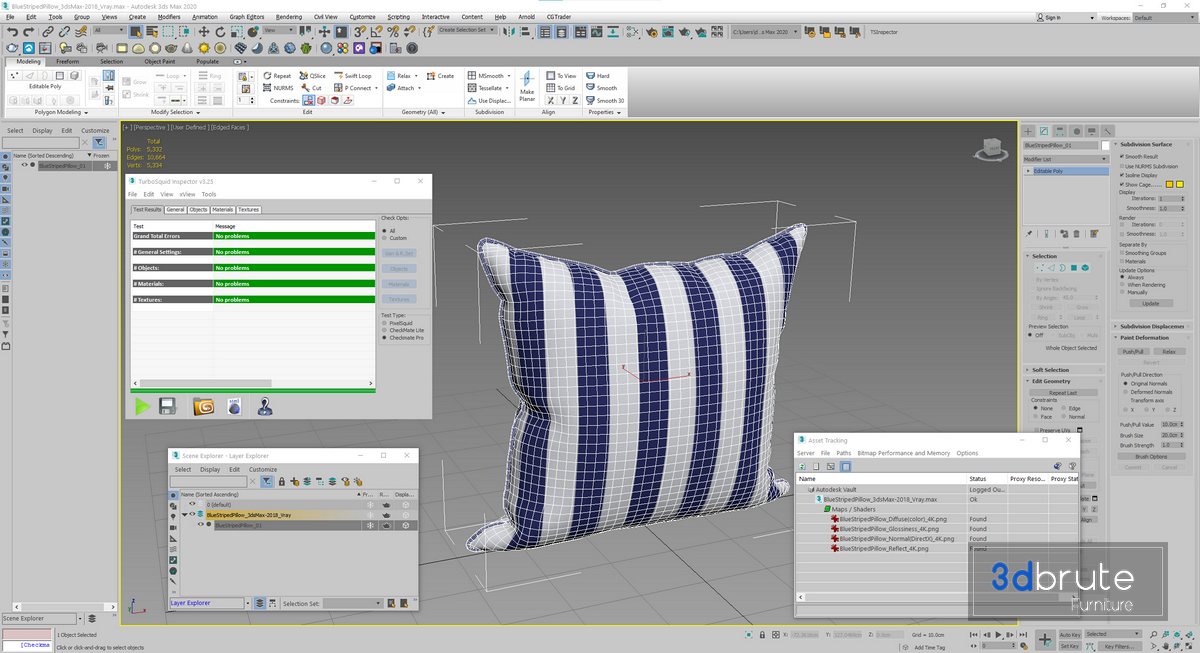Screen dimensions: 1200x653
Task: Open the Rendering menu
Action: tap(288, 17)
